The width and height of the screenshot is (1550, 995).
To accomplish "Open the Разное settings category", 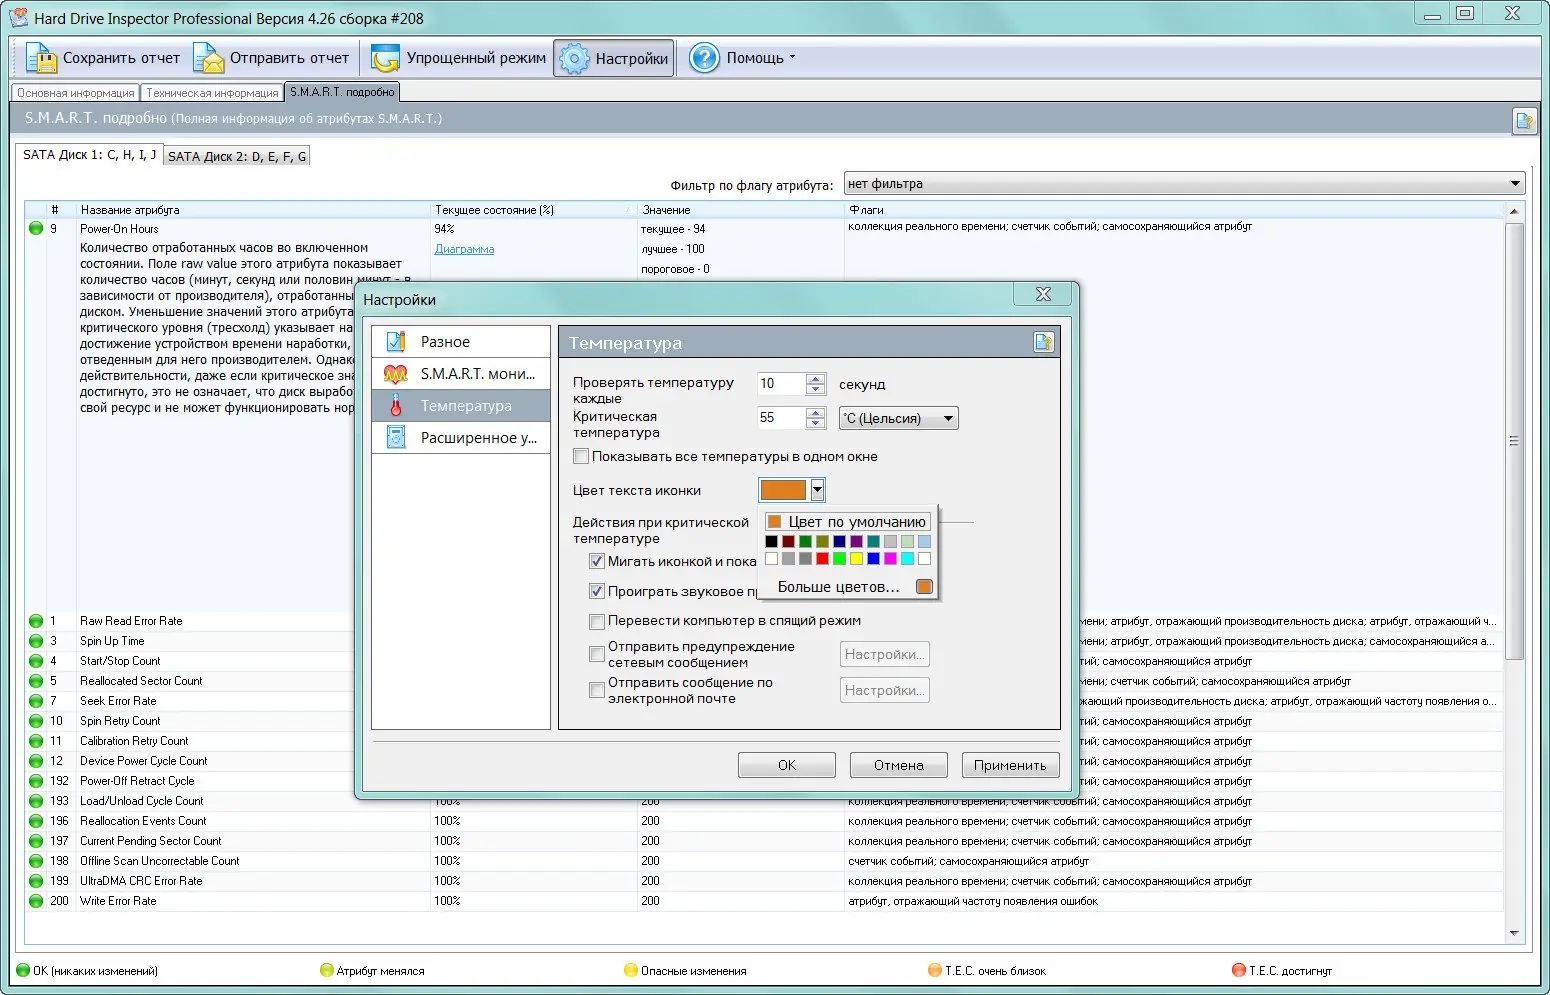I will (461, 342).
